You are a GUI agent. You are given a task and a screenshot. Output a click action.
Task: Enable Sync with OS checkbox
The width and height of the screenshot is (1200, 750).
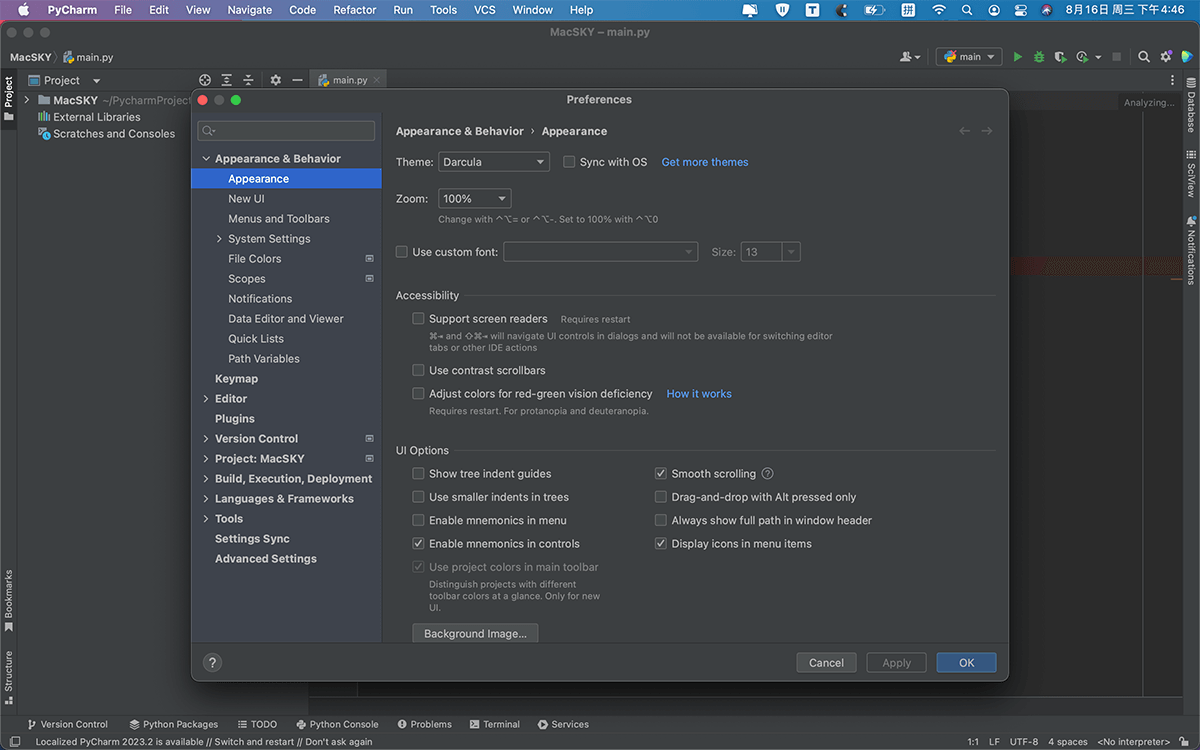[x=569, y=162]
